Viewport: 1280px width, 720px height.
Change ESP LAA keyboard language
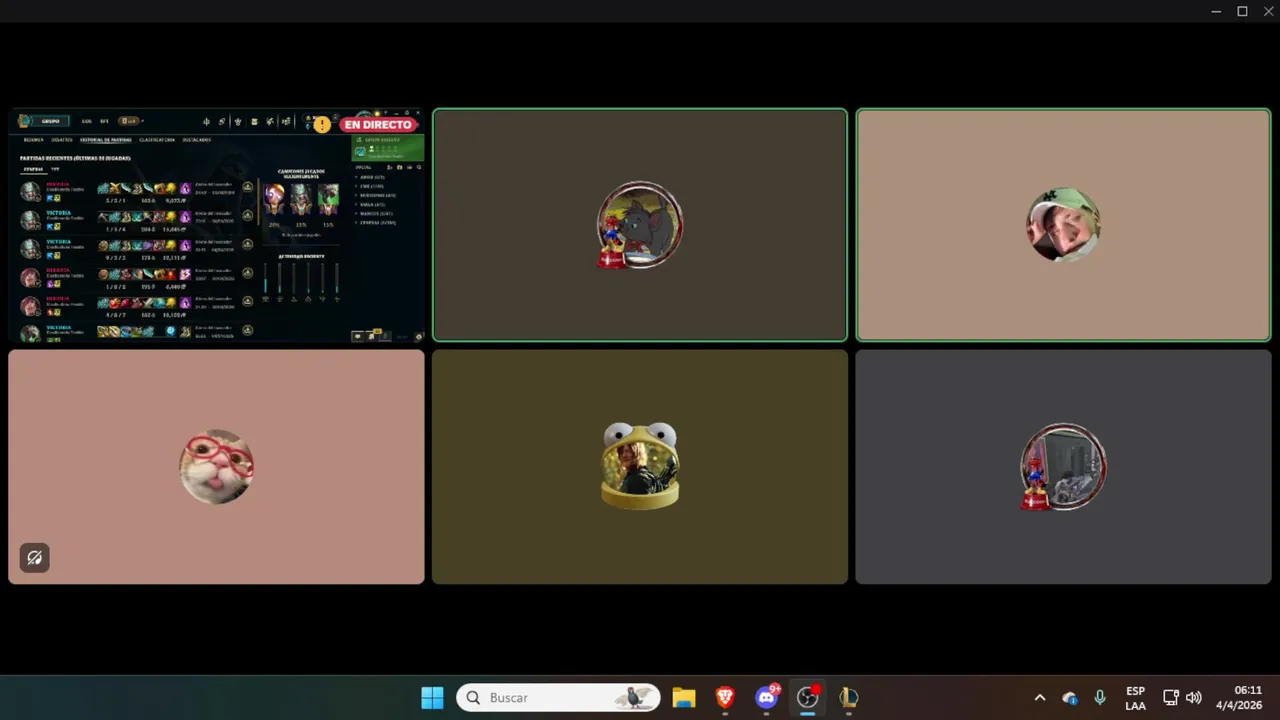1135,698
